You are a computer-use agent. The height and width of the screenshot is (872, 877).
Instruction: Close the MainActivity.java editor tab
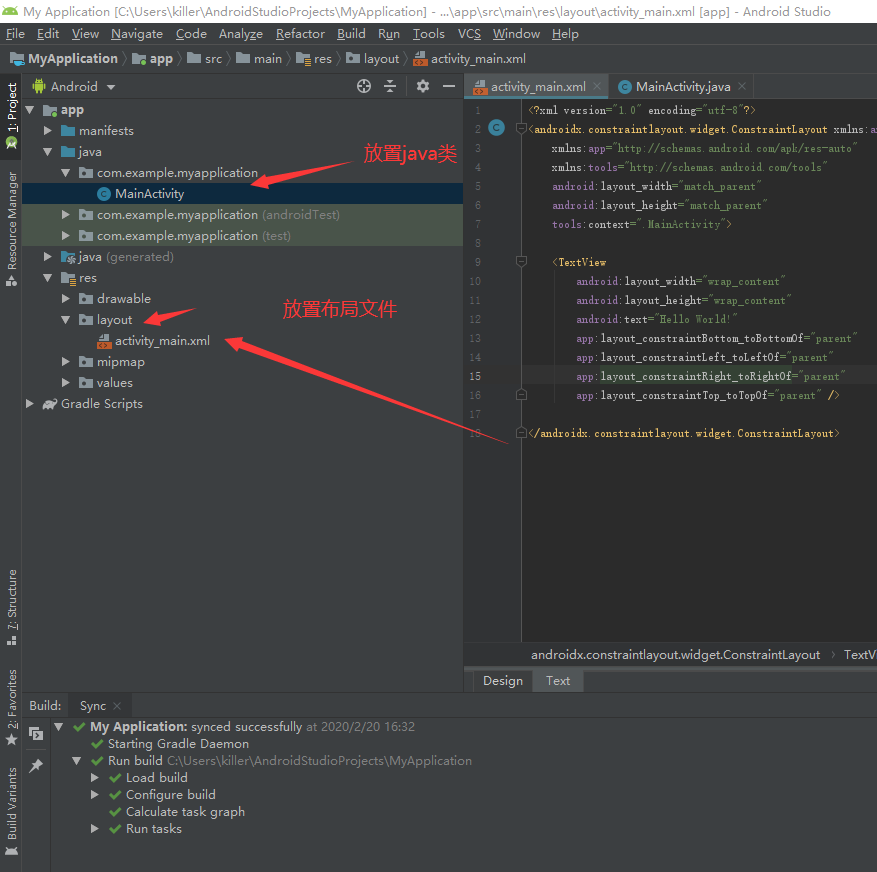coord(742,86)
